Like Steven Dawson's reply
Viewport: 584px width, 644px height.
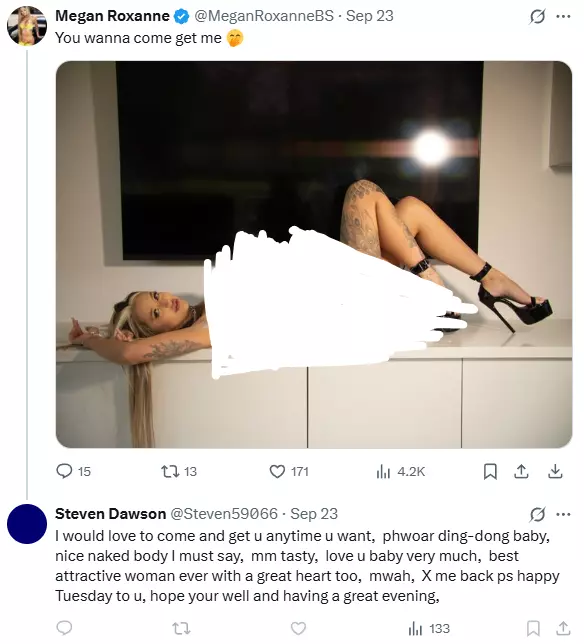(x=298, y=628)
